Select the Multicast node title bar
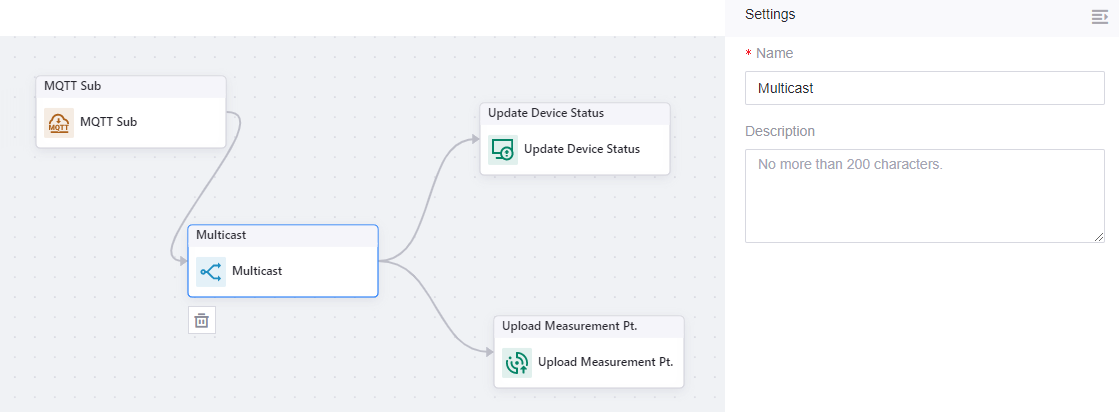 pyautogui.click(x=282, y=235)
